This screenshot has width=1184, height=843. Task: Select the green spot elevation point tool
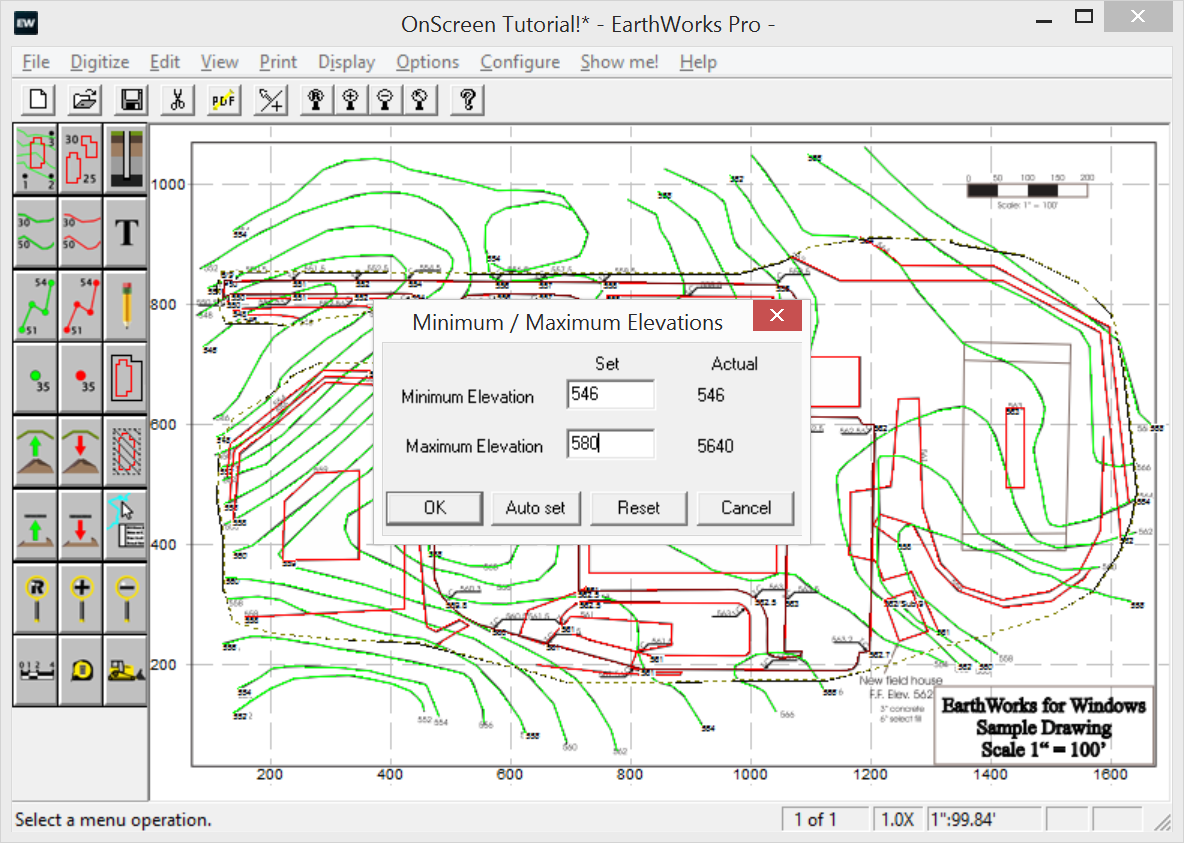coord(35,378)
